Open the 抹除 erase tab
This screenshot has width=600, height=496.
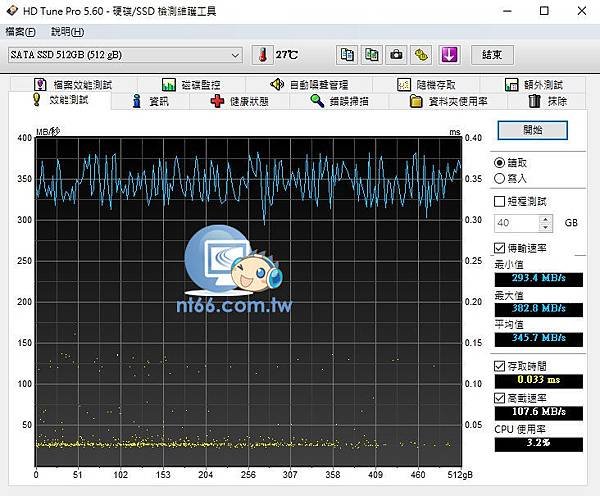pos(547,101)
